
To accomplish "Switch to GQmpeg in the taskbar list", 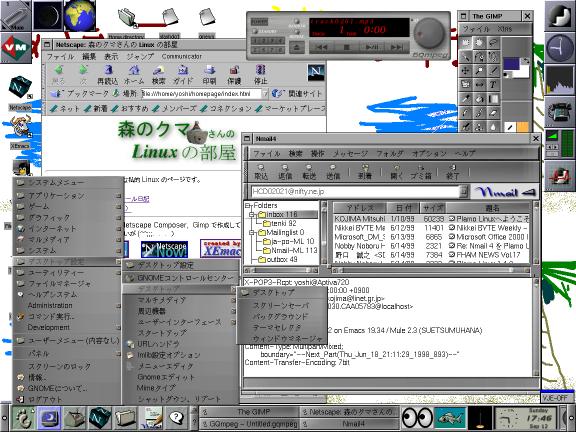I will point(250,424).
